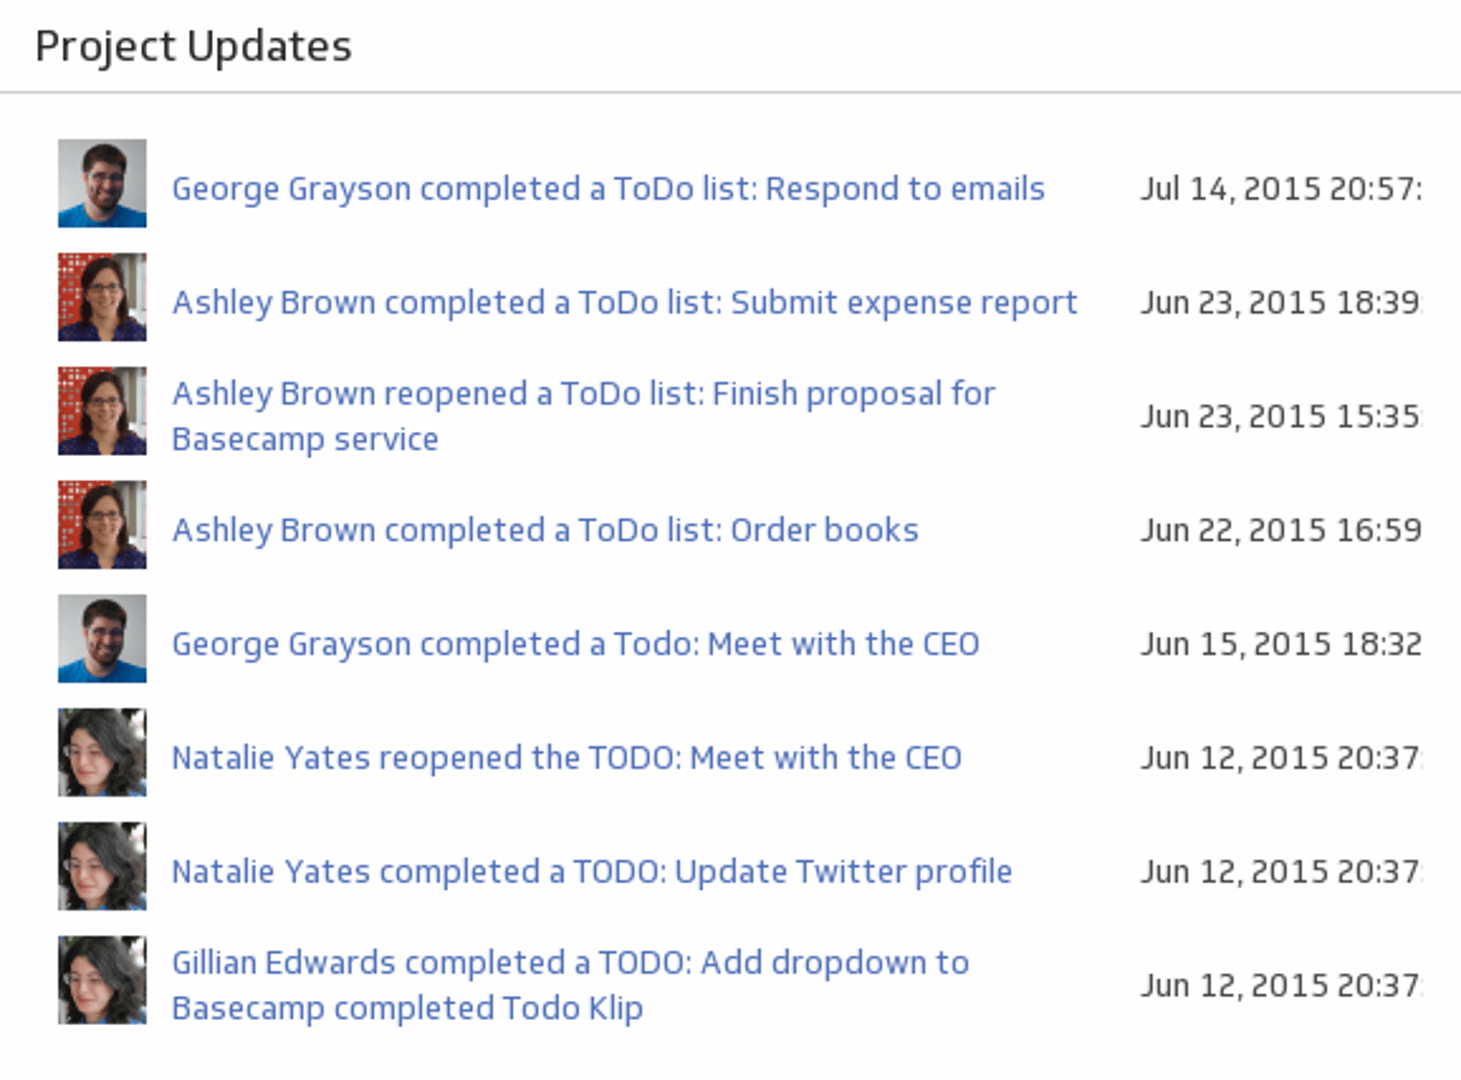Screen dimensions: 1461x1080
Task: Open George Grayson's completed Meet with CEO link
Action: coord(575,644)
